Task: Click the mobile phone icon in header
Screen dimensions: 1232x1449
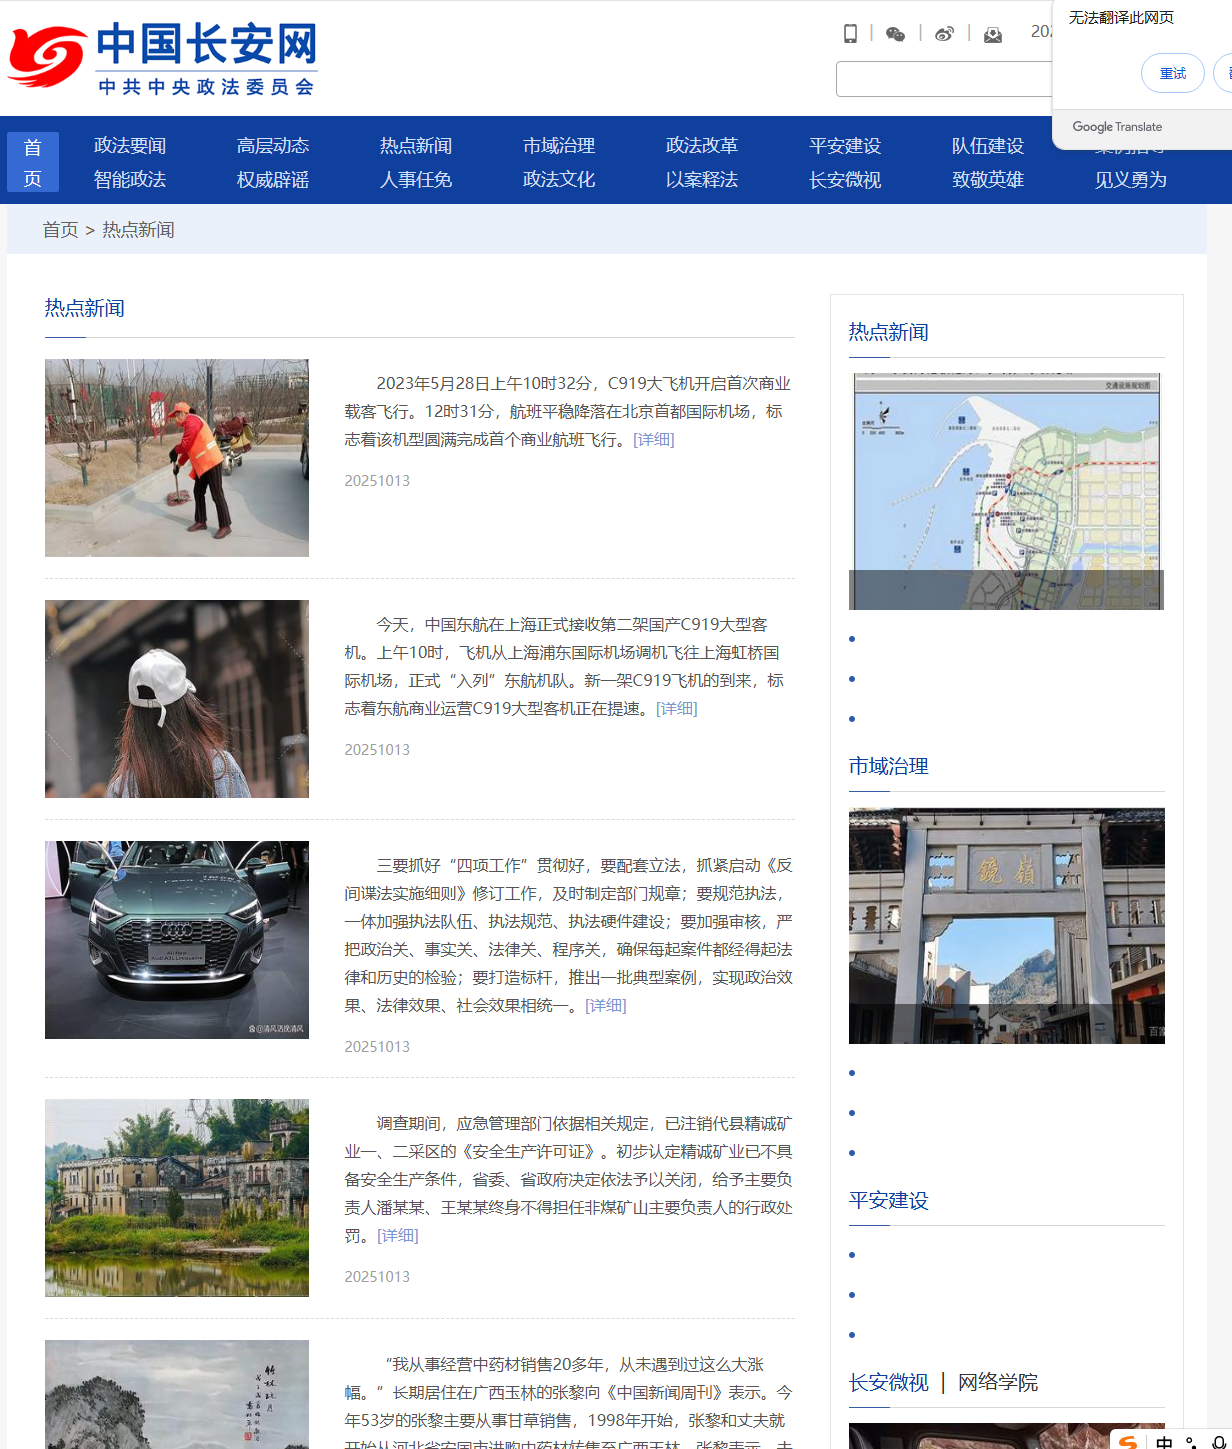Action: [850, 34]
